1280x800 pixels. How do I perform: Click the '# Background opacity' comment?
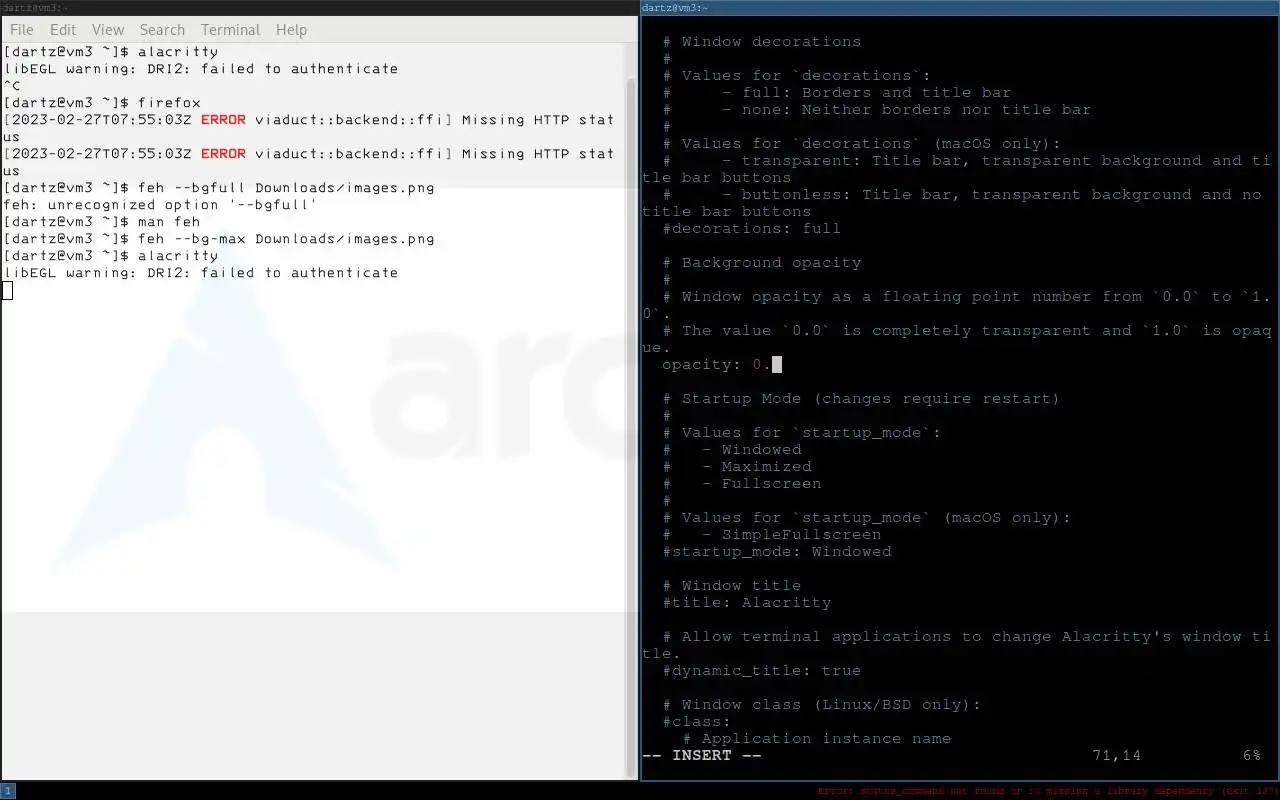pyautogui.click(x=761, y=263)
